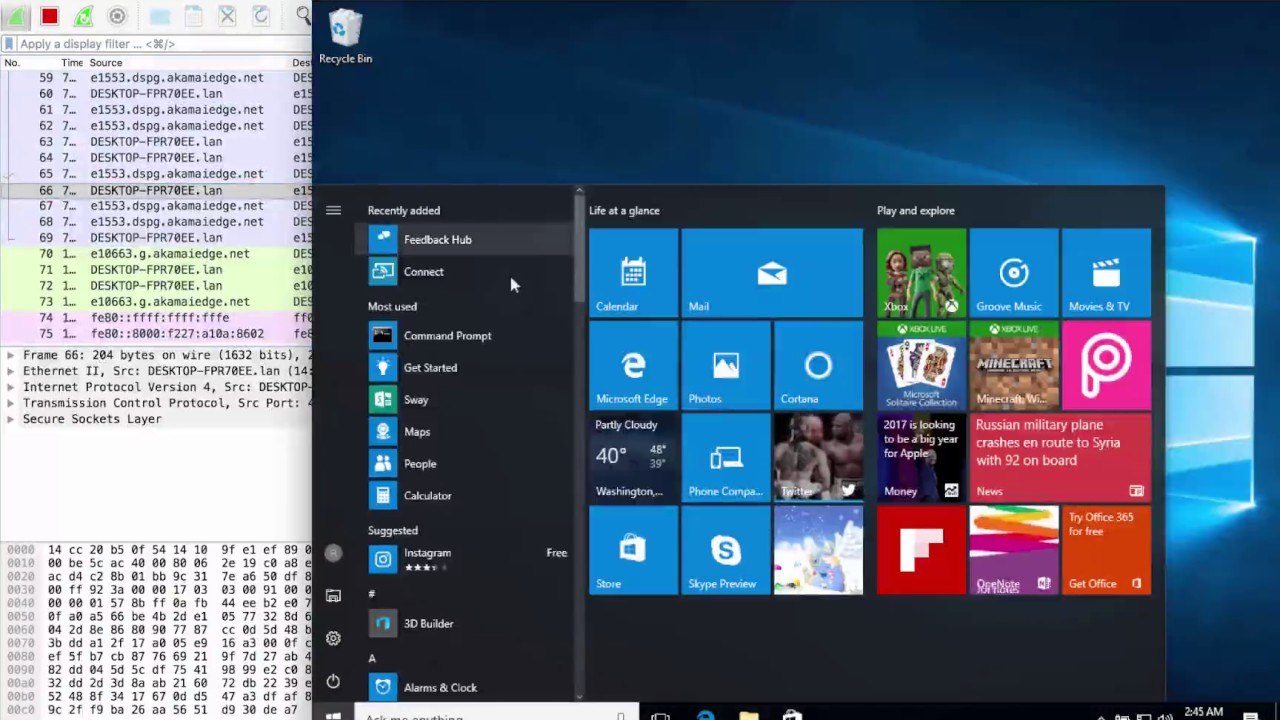This screenshot has height=720, width=1280.
Task: Click the 3D Builder app icon
Action: pos(382,623)
